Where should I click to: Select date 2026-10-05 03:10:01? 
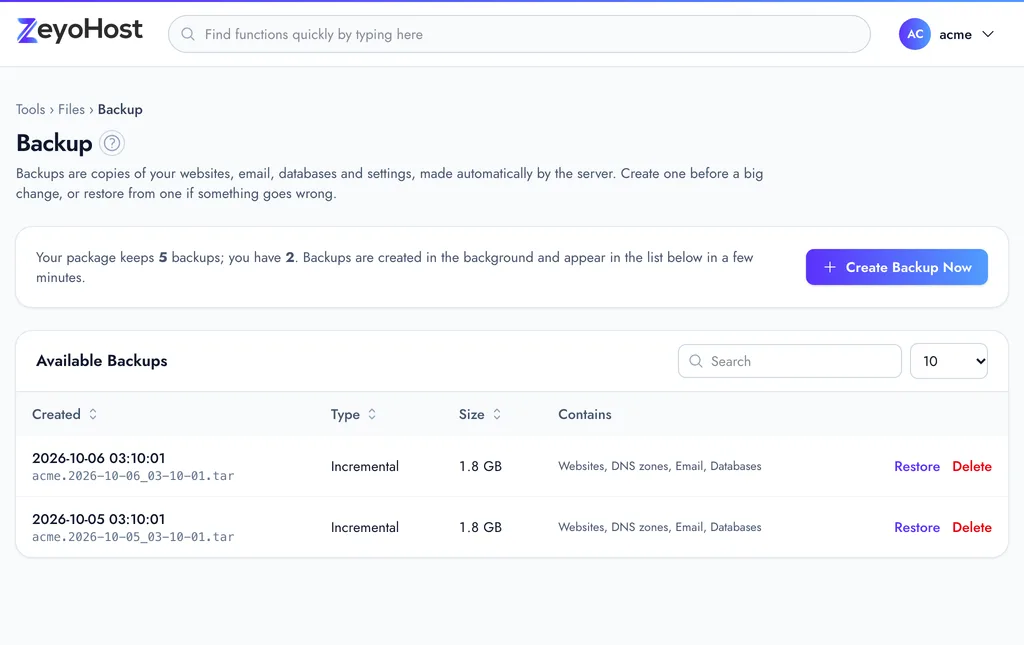(x=99, y=518)
